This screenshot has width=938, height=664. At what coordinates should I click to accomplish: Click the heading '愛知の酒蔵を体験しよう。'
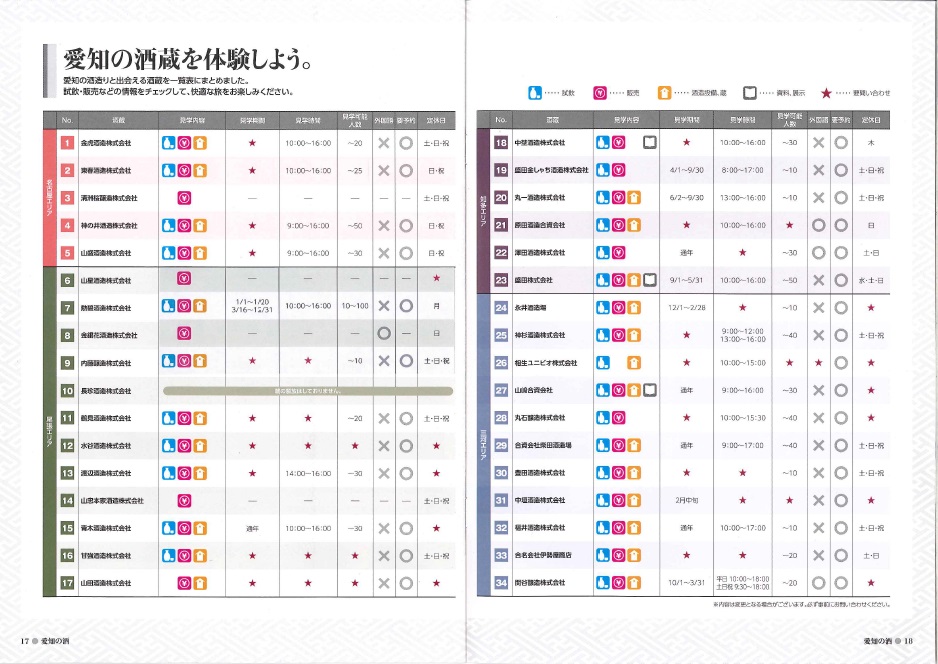coord(187,59)
